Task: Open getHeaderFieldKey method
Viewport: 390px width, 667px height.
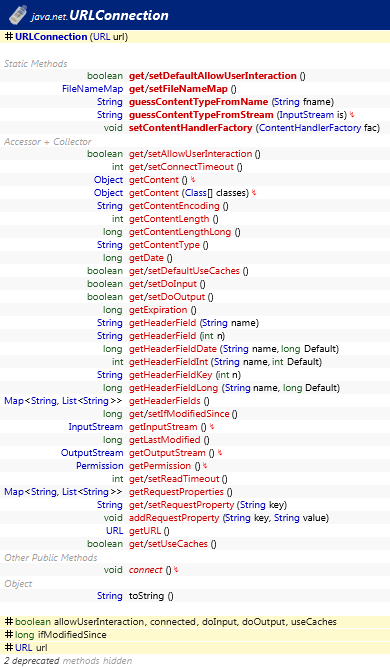Action: click(x=170, y=375)
